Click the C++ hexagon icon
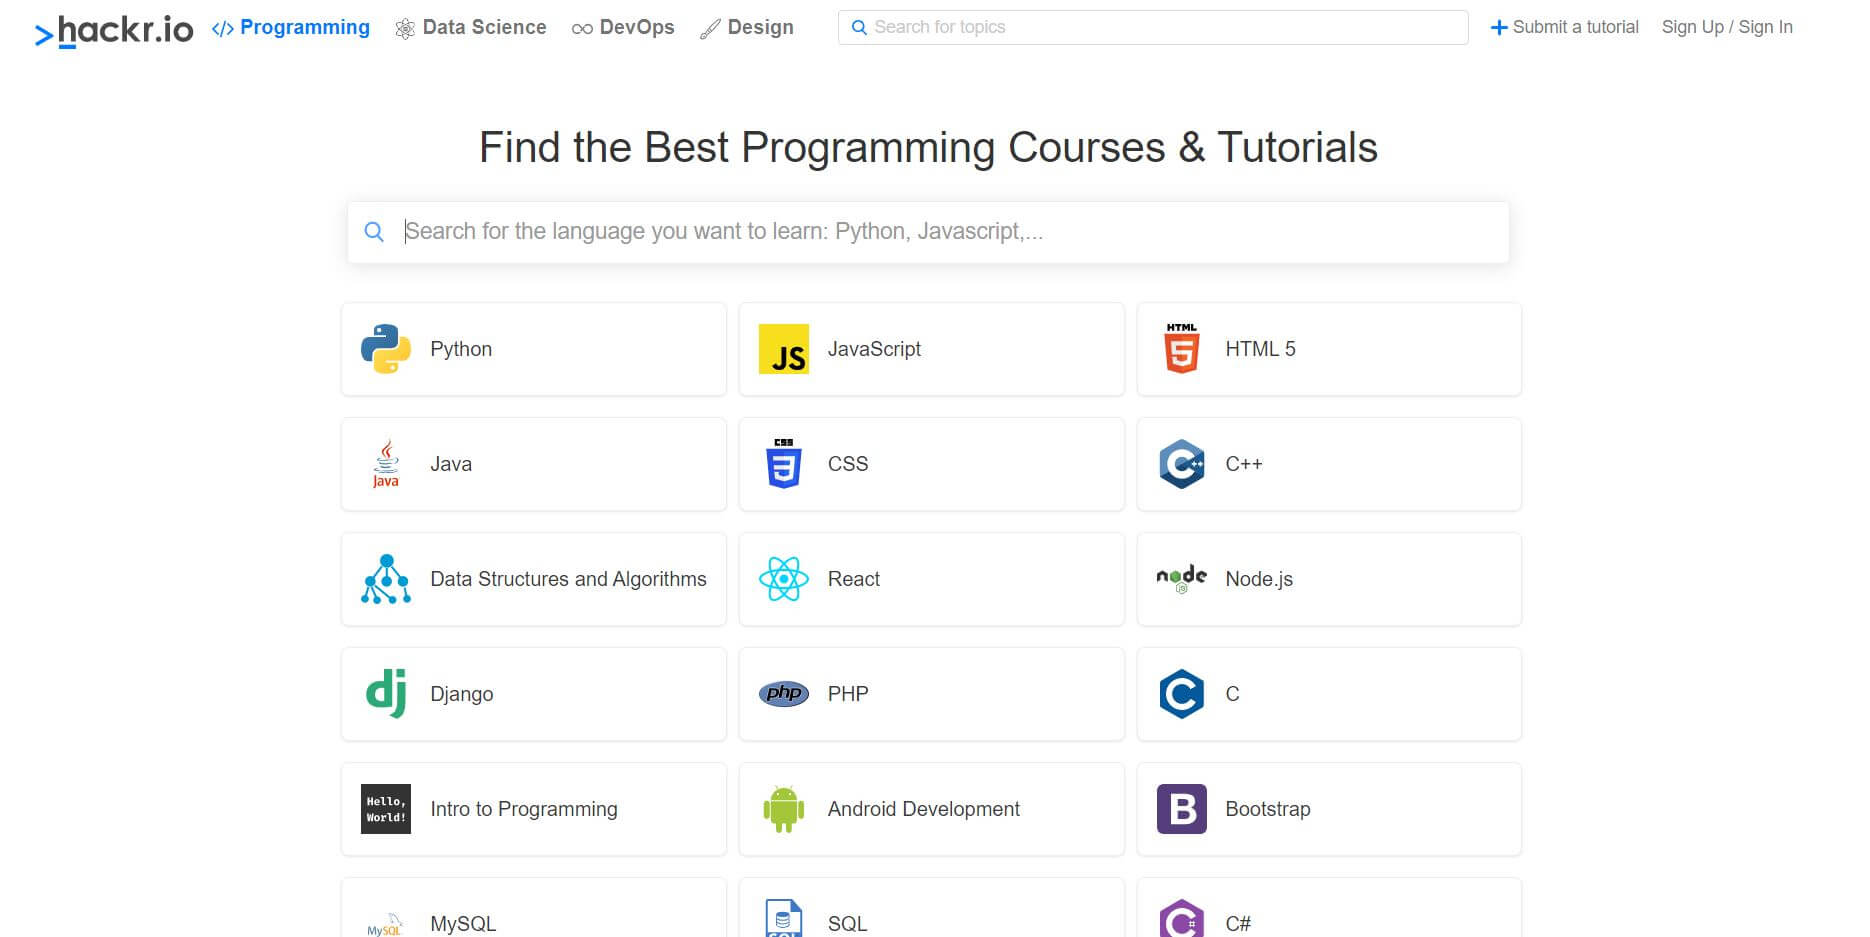Screen dimensions: 1870x937 (x=1181, y=464)
